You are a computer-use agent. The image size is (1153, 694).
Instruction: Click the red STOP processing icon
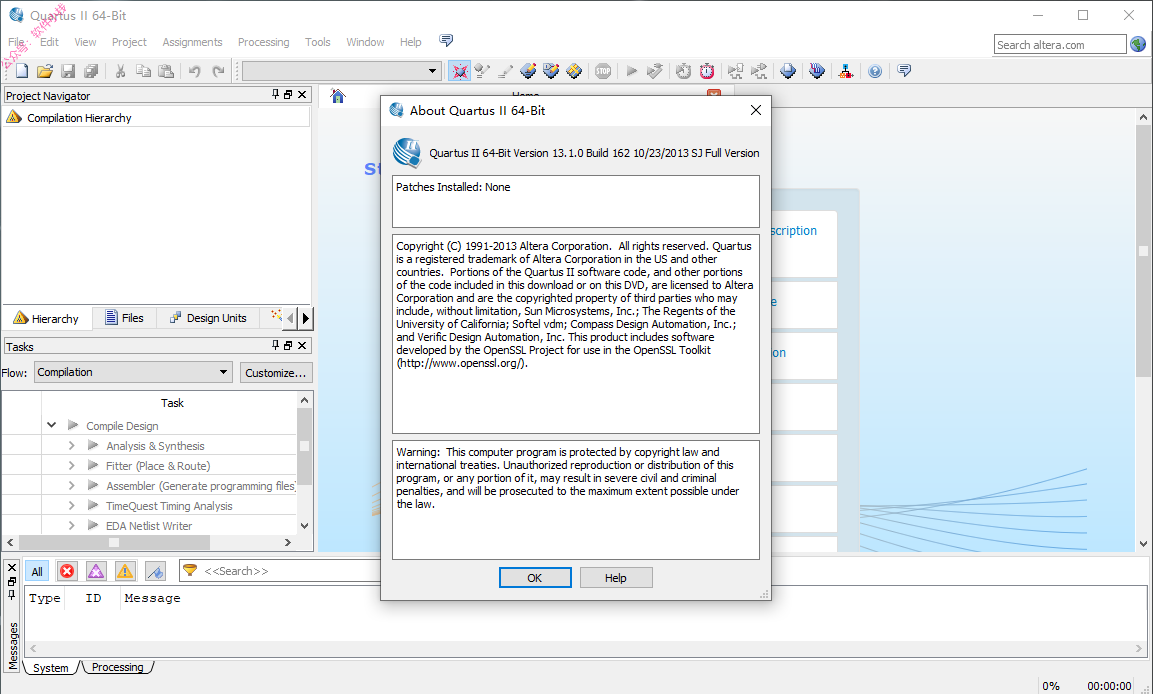tap(603, 71)
